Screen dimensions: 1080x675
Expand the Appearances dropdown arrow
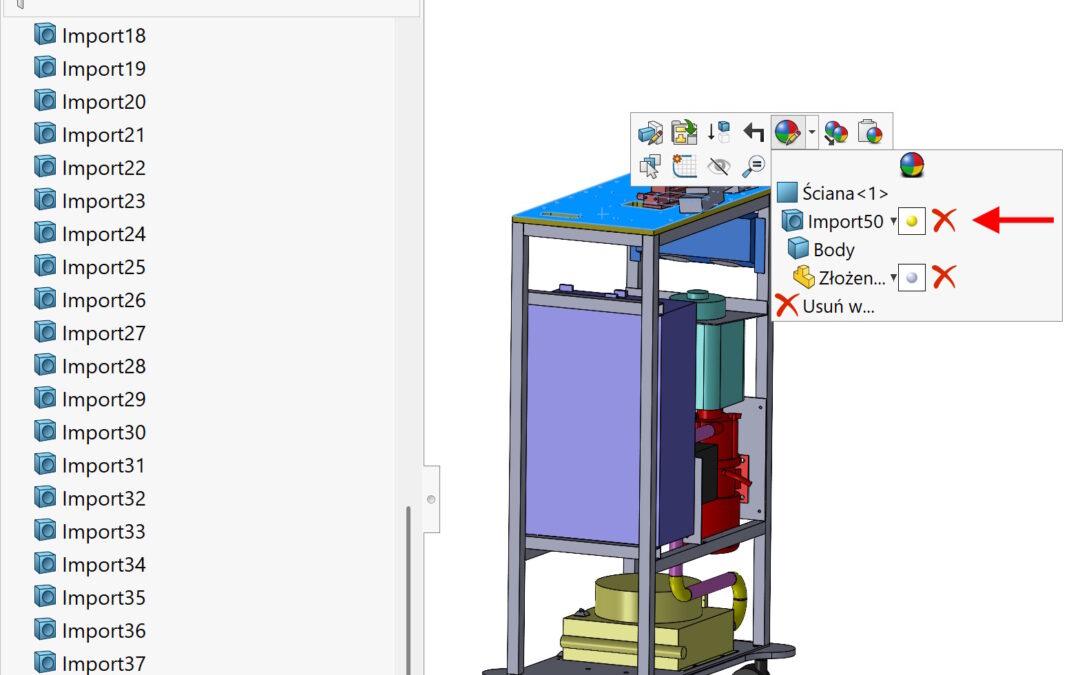[812, 132]
